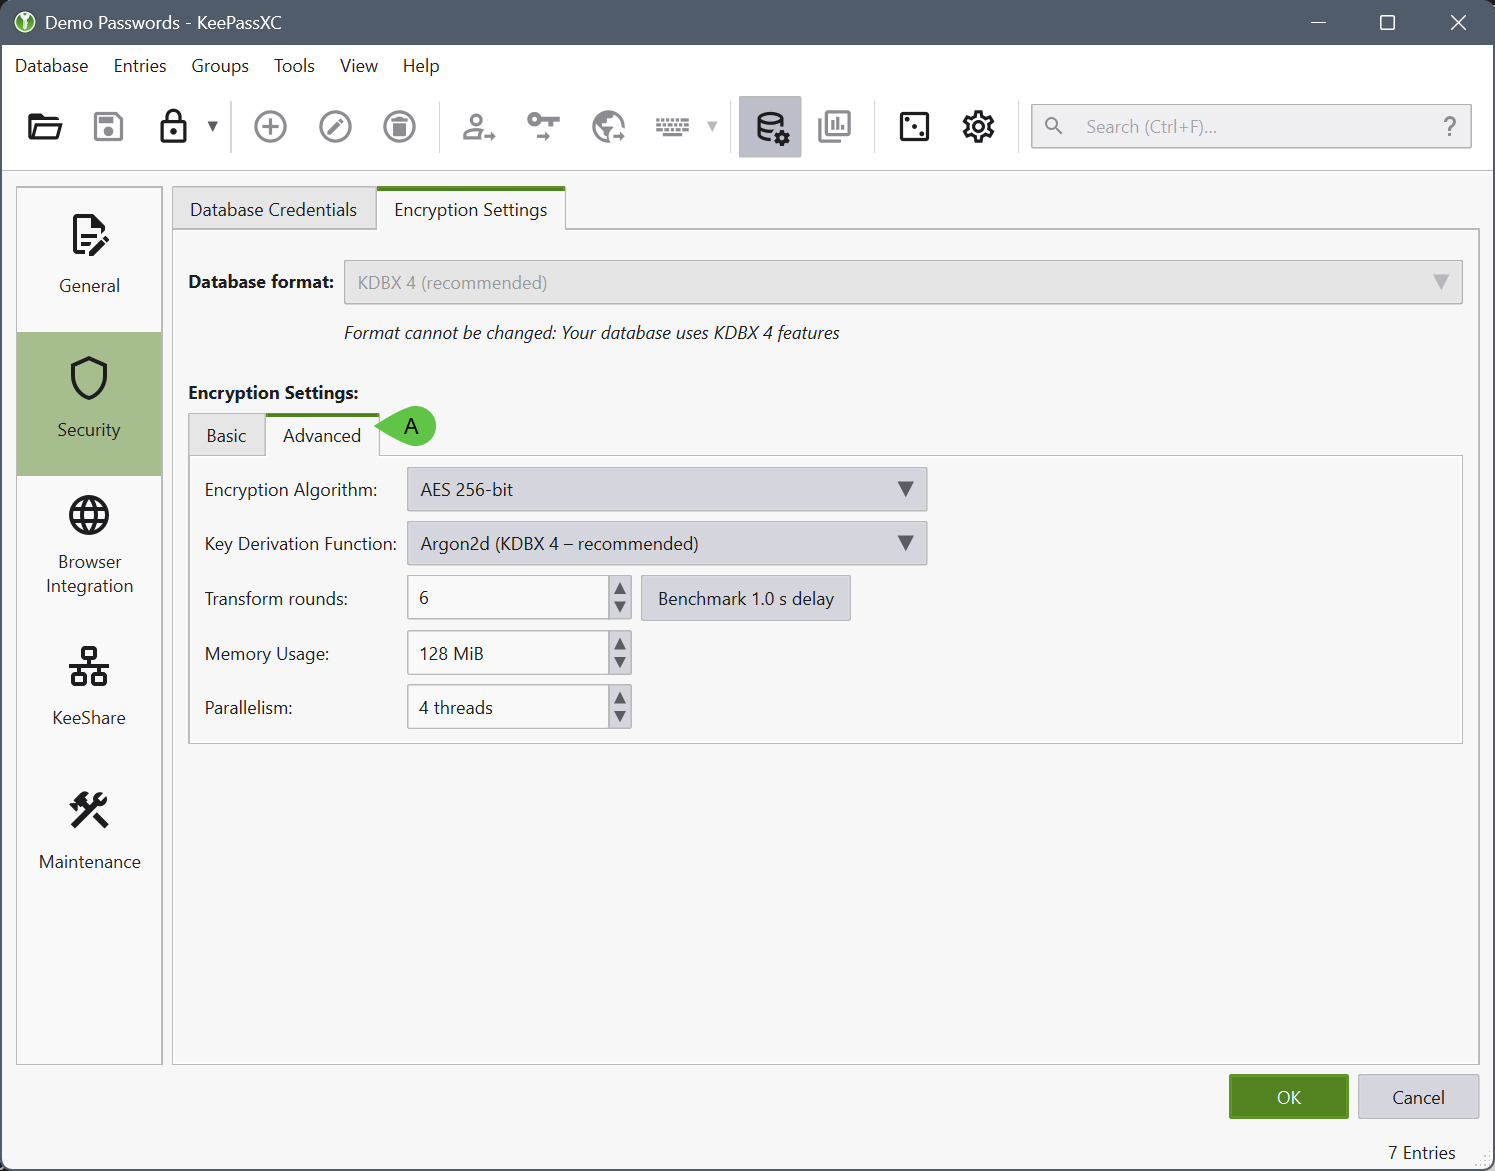Open the Database Reports icon
Image resolution: width=1495 pixels, height=1171 pixels.
(834, 127)
